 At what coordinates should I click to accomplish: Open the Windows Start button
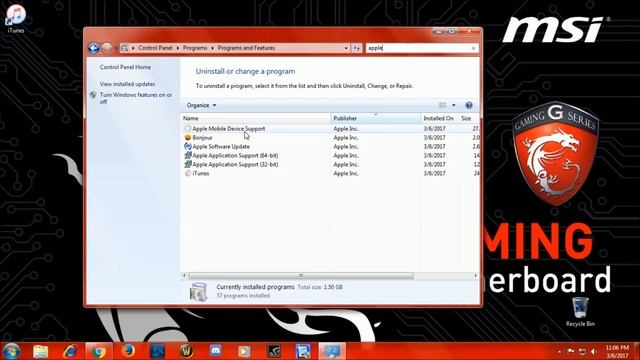pos(11,351)
